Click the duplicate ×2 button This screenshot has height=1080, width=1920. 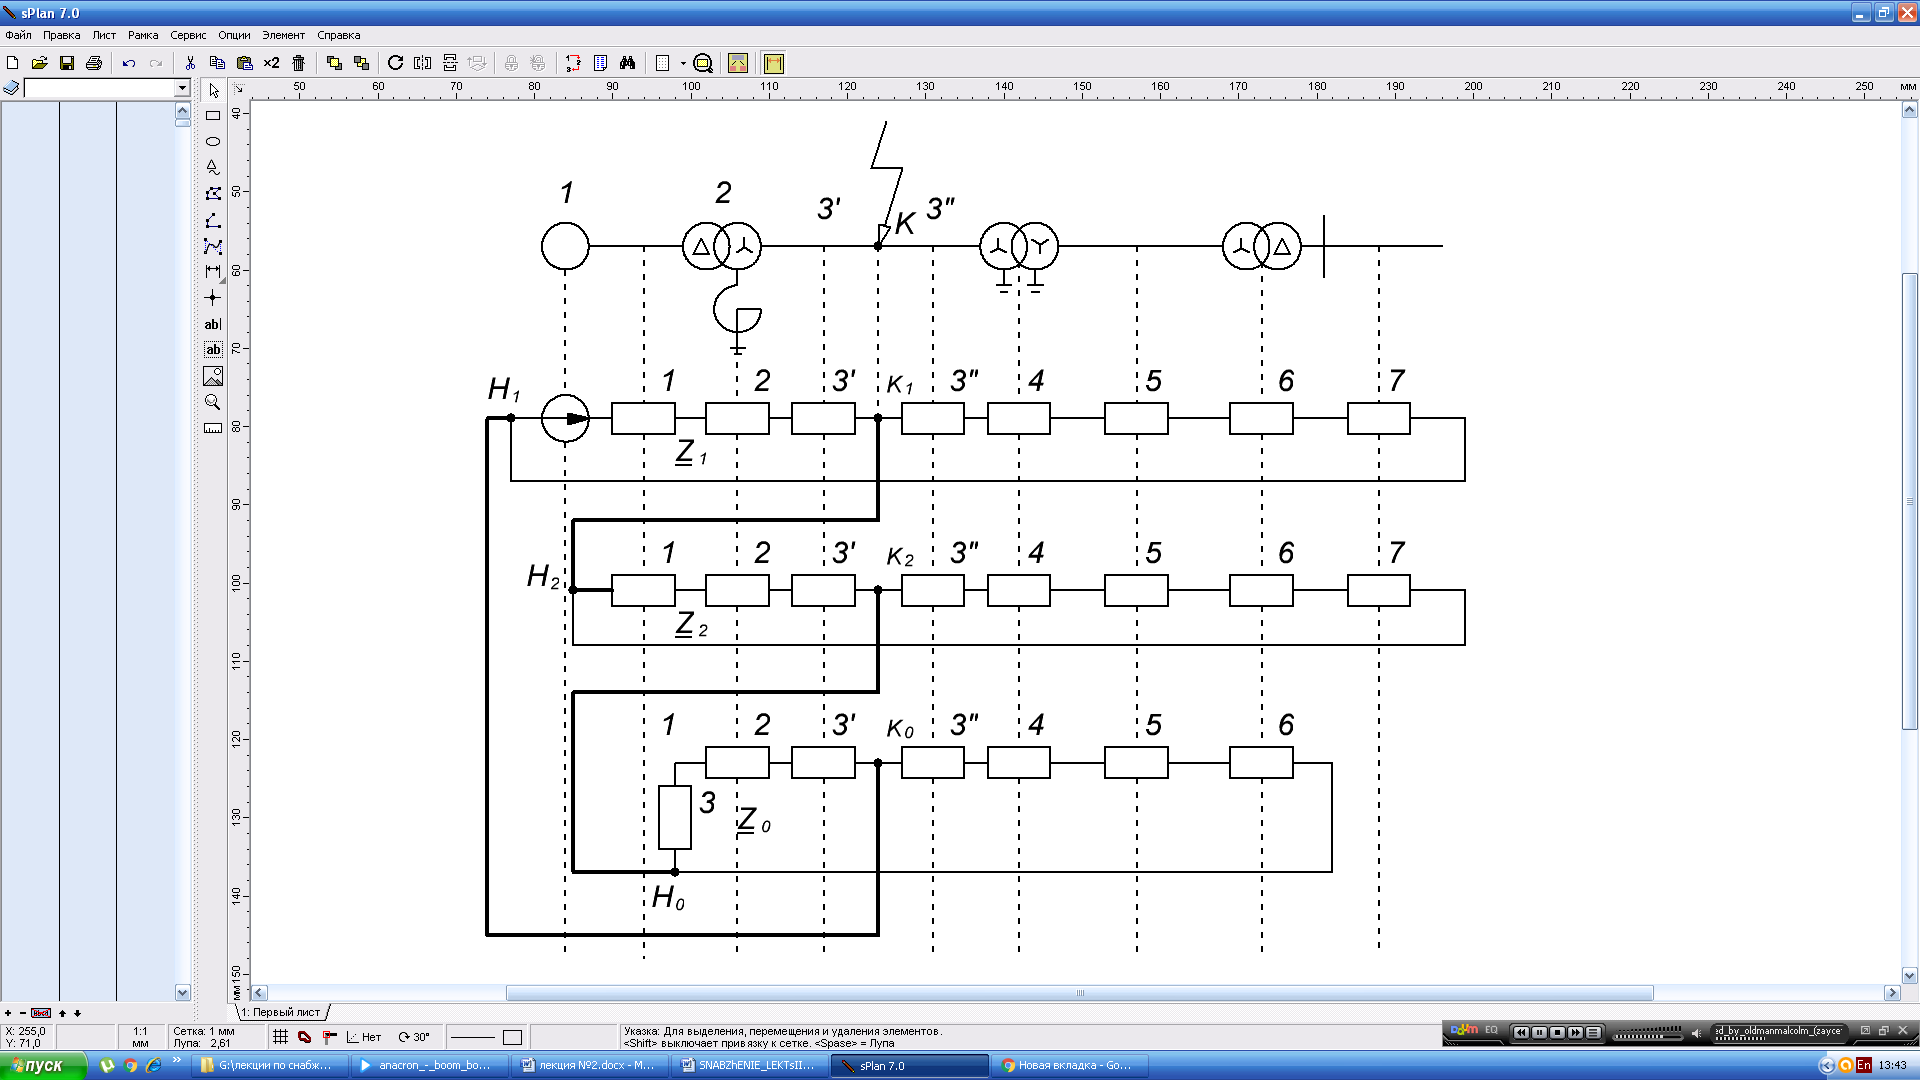(271, 63)
